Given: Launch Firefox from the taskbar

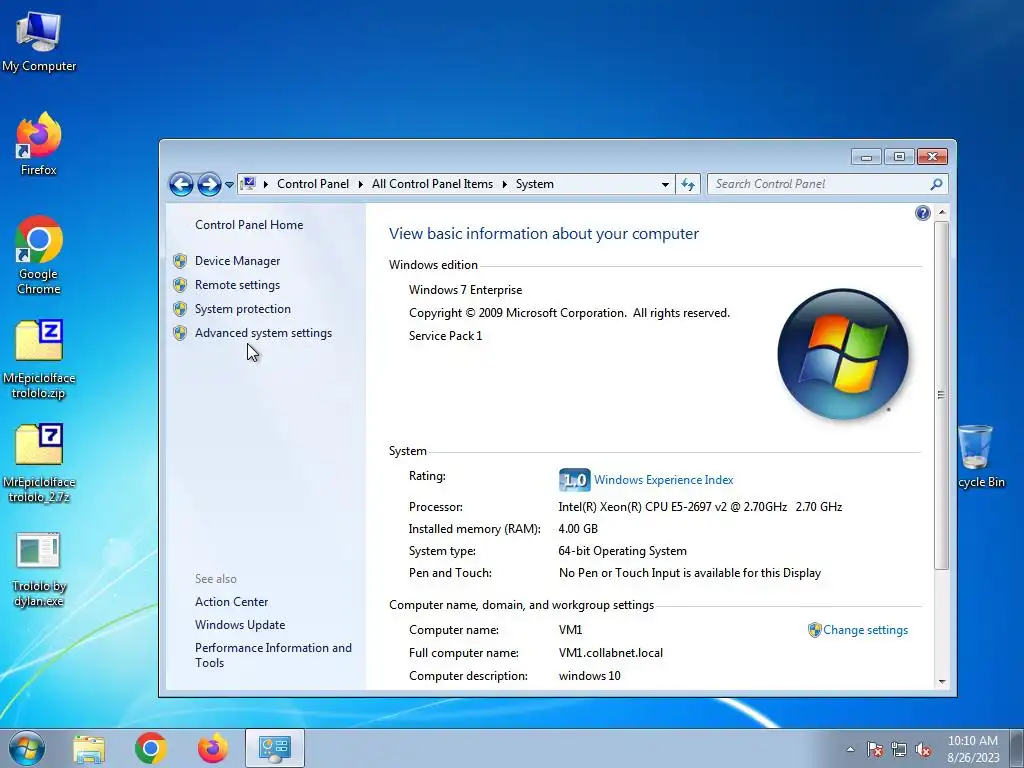Looking at the screenshot, I should click(x=213, y=748).
